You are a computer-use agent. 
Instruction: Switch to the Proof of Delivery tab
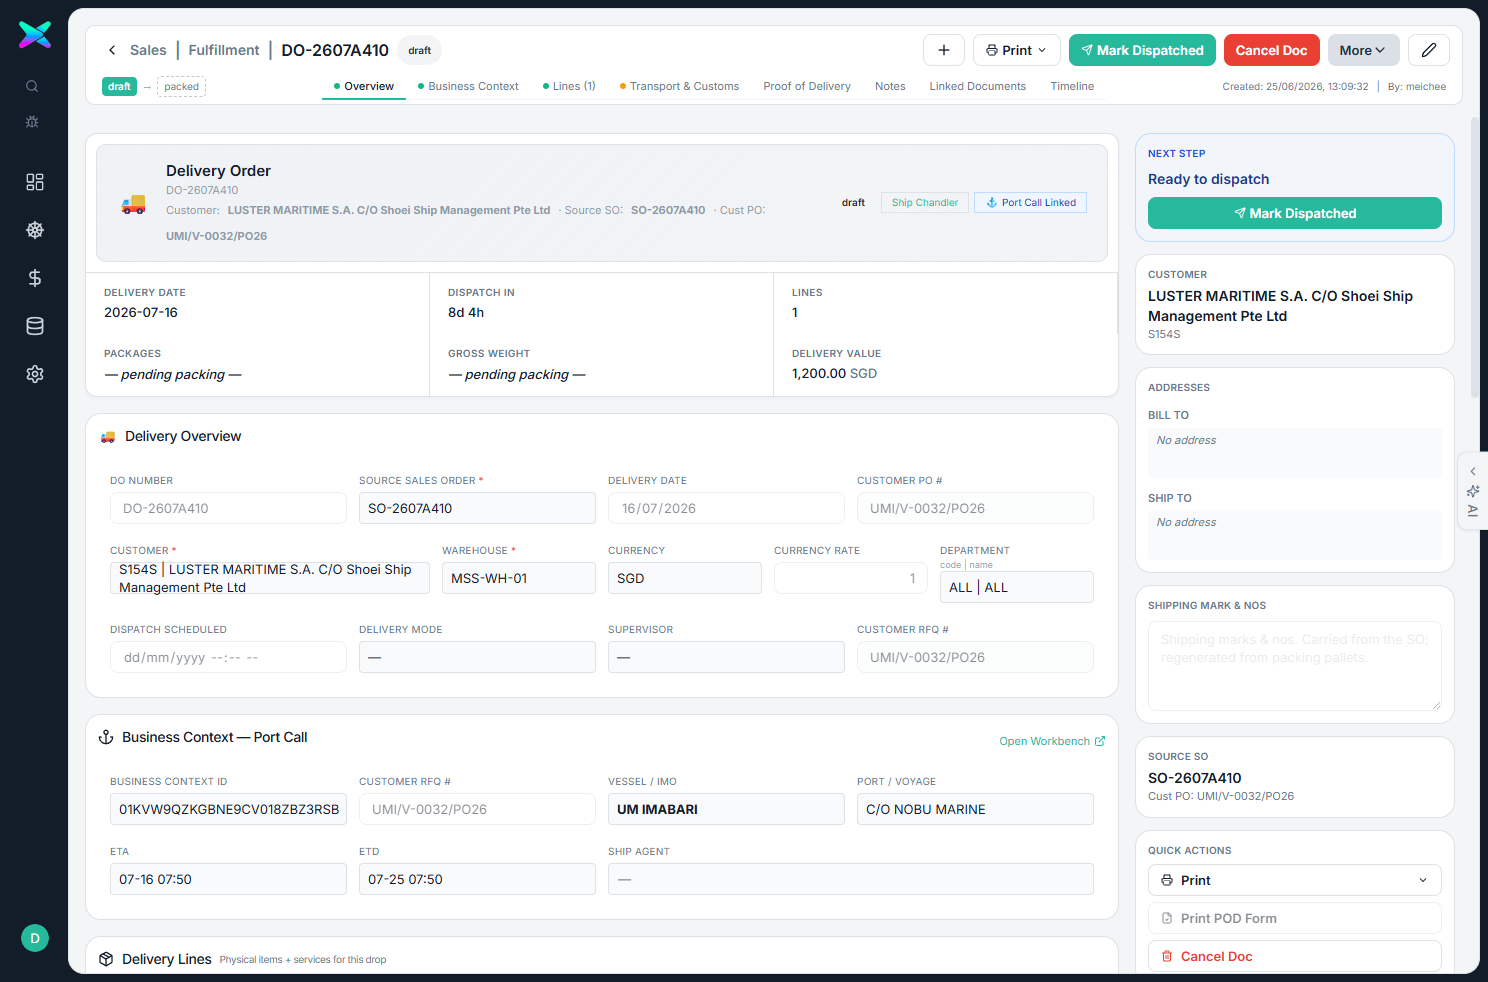coord(807,86)
